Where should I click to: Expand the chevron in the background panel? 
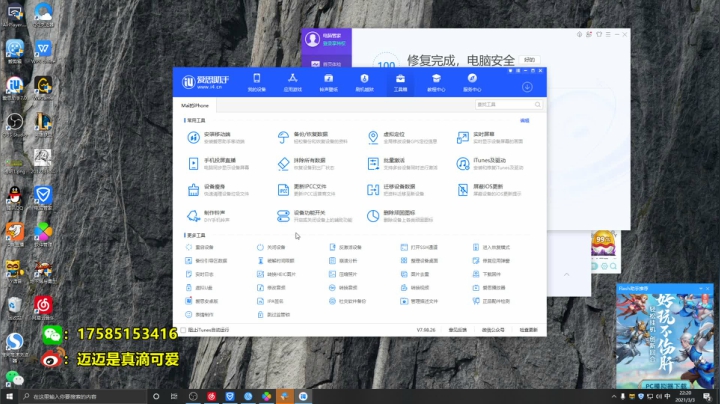click(567, 274)
